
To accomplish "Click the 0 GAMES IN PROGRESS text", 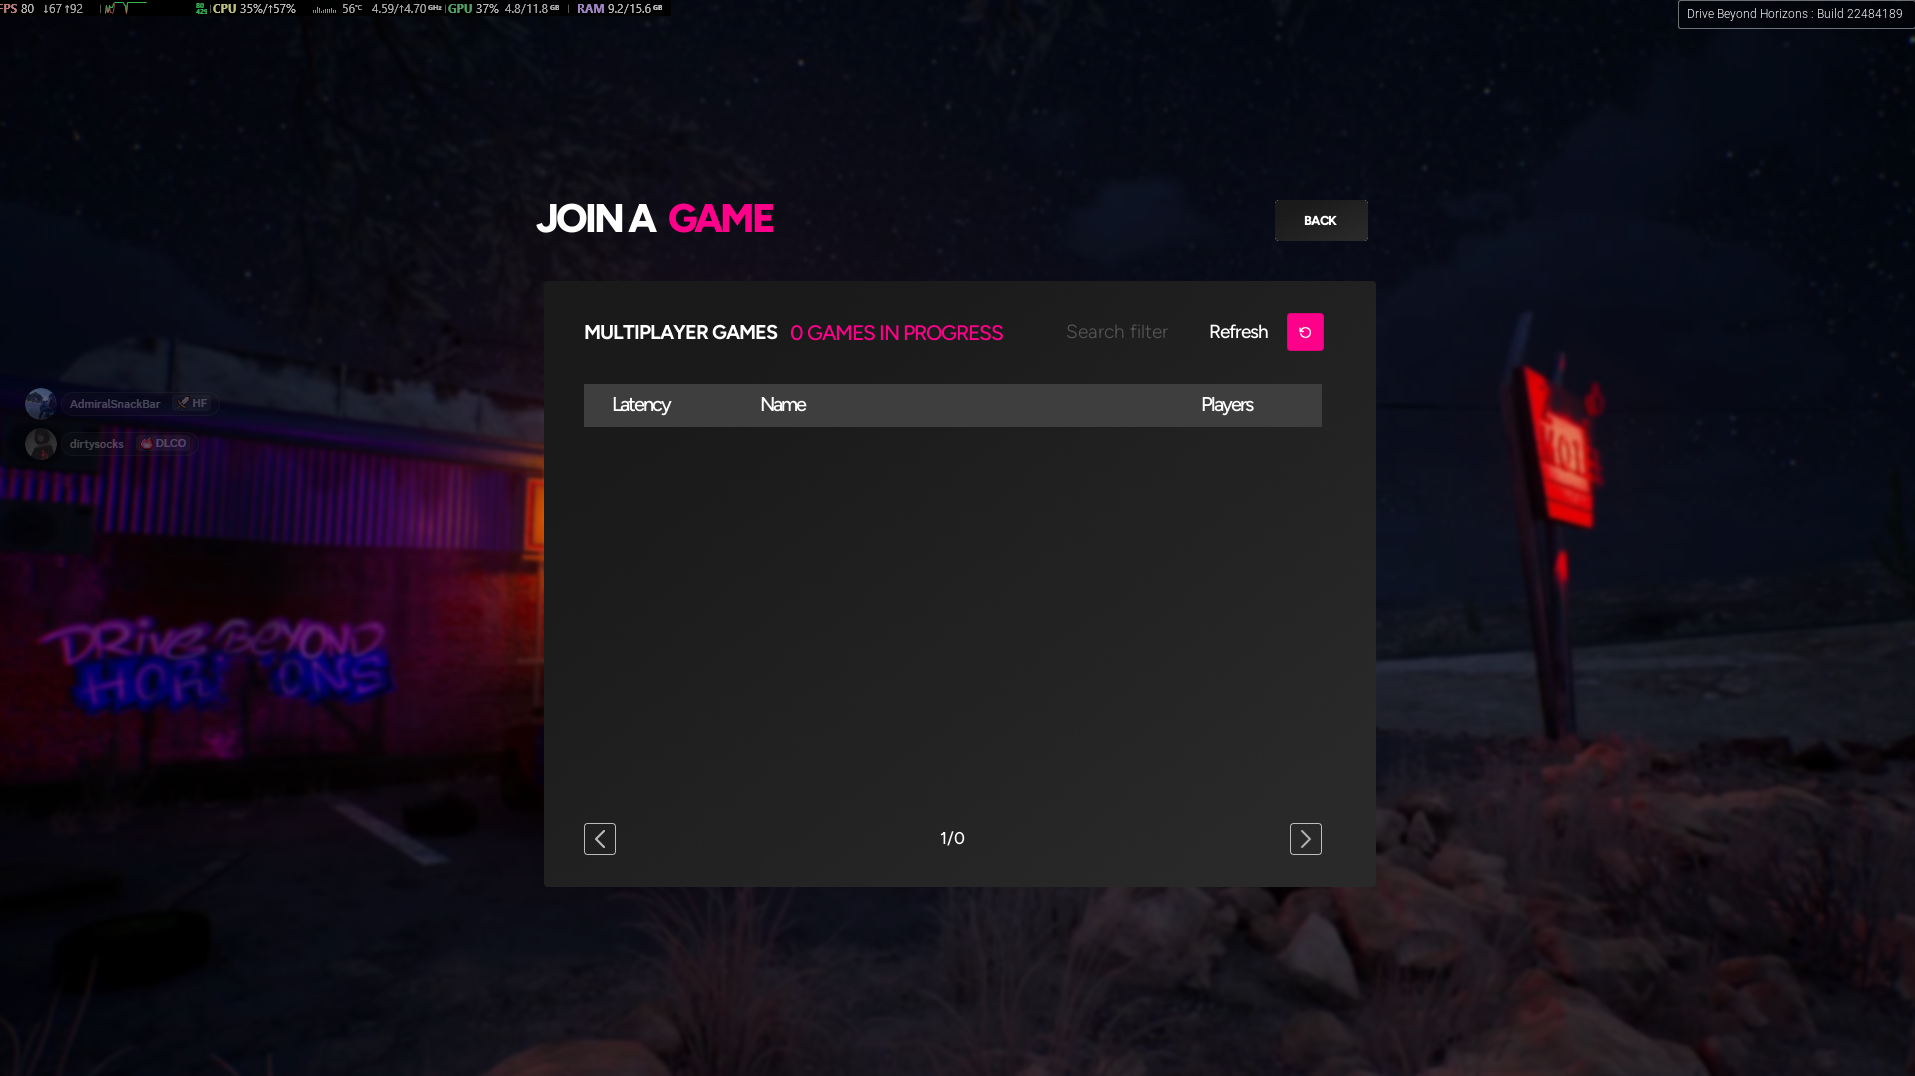I will [896, 333].
